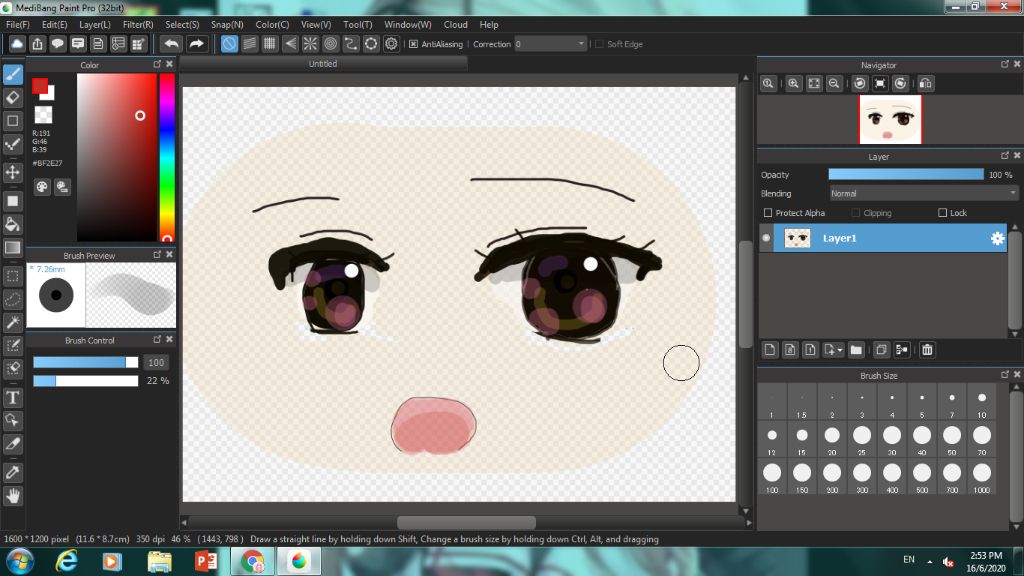Enable the crisscross grid snap
This screenshot has width=1024, height=576.
click(x=270, y=44)
